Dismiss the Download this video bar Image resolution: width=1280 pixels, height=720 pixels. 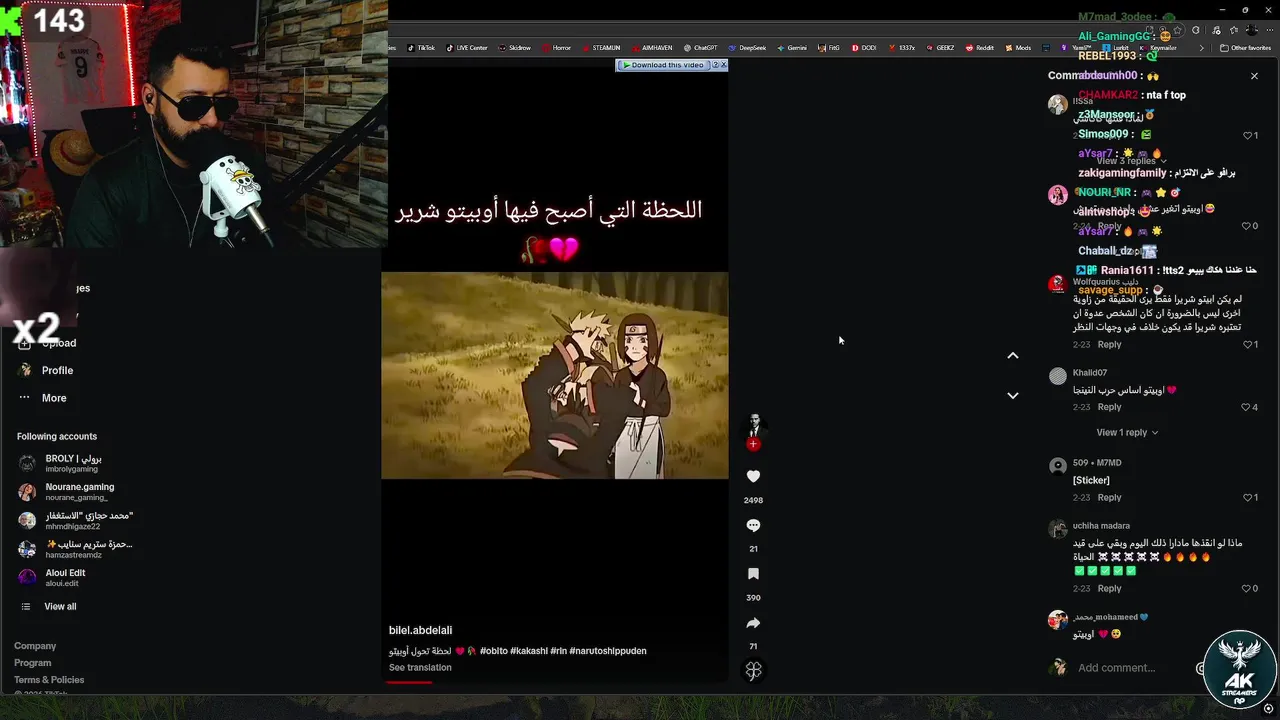[x=724, y=65]
